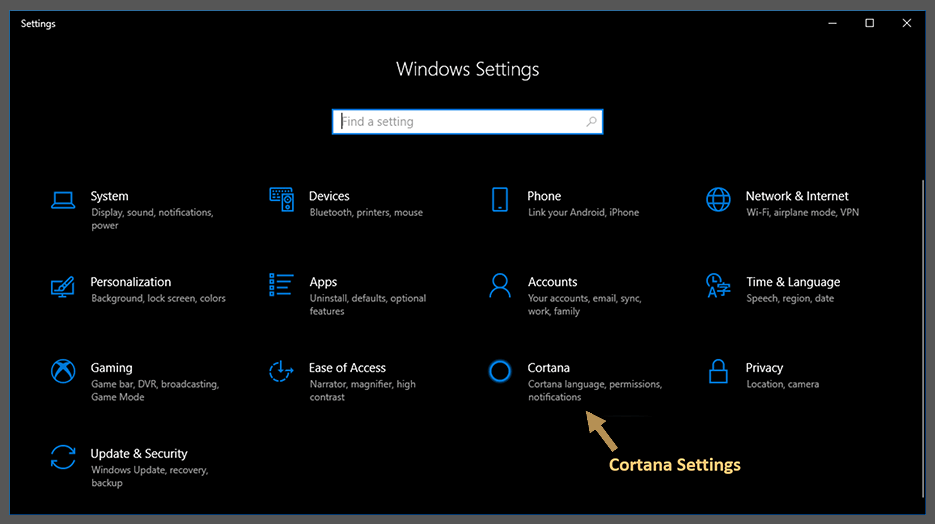Screen dimensions: 935x524
Task: Click the Phone title text
Action: [544, 196]
